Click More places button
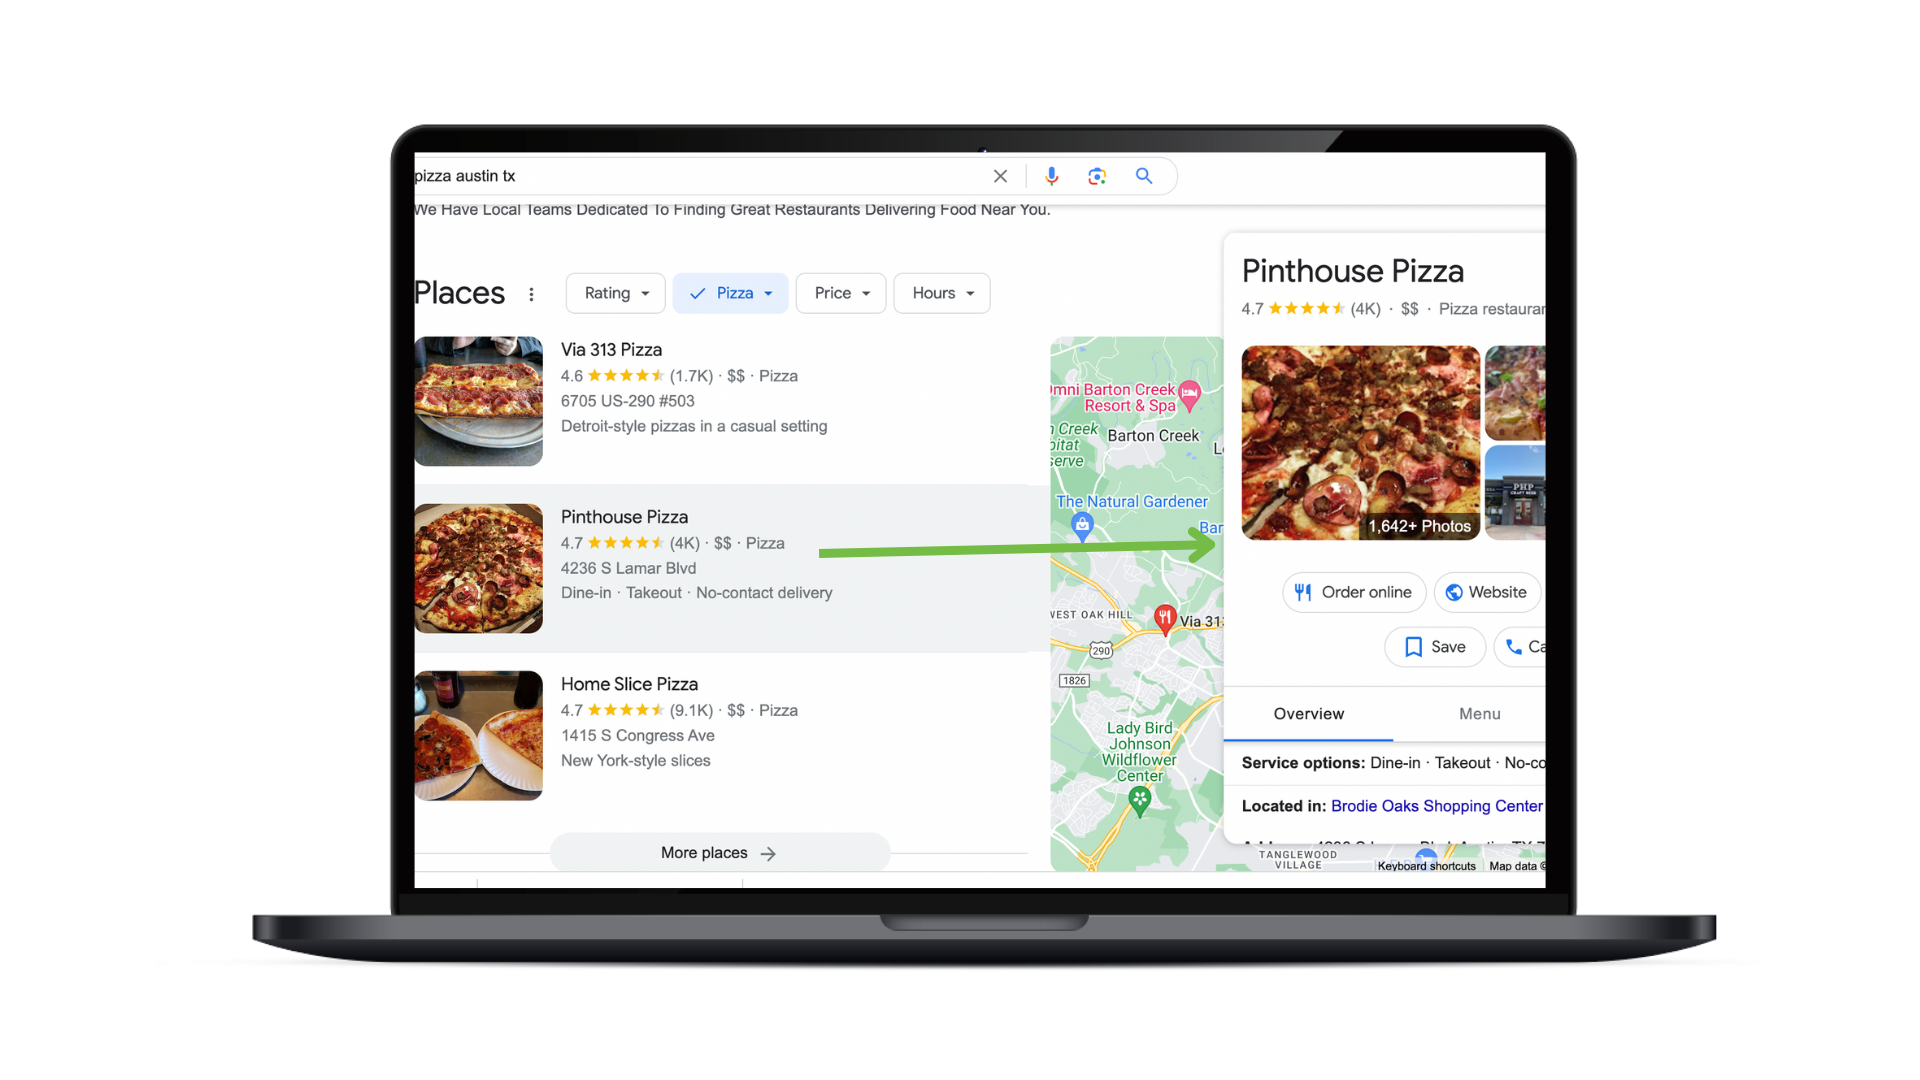The width and height of the screenshot is (1920, 1080). coord(721,852)
